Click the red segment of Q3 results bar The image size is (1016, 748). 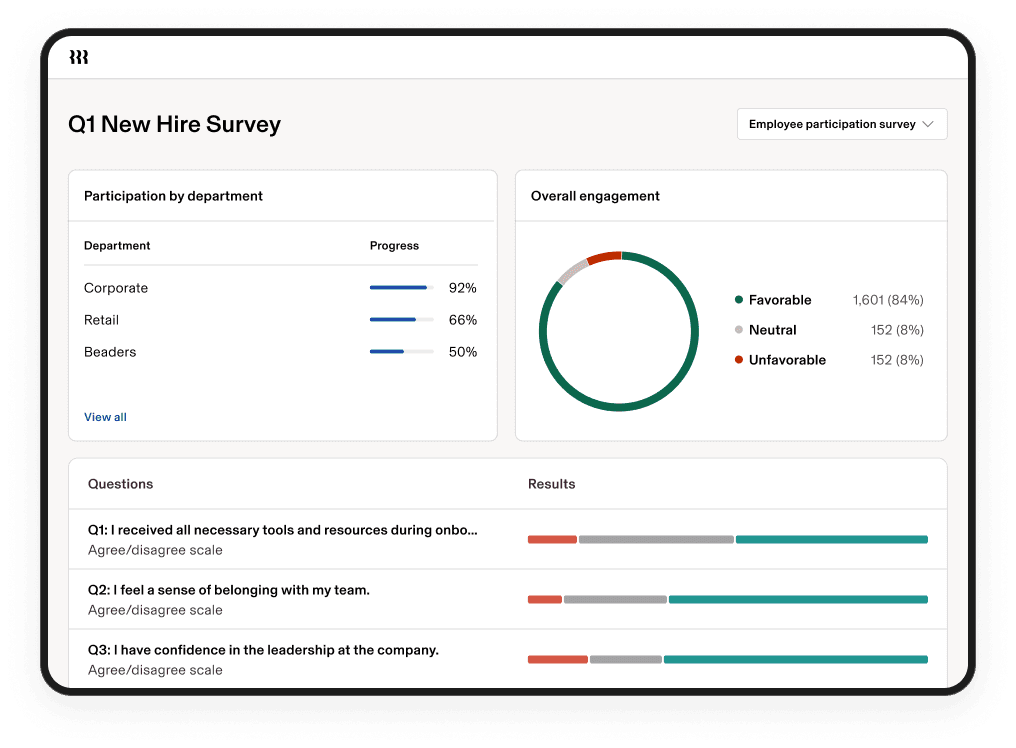point(557,660)
